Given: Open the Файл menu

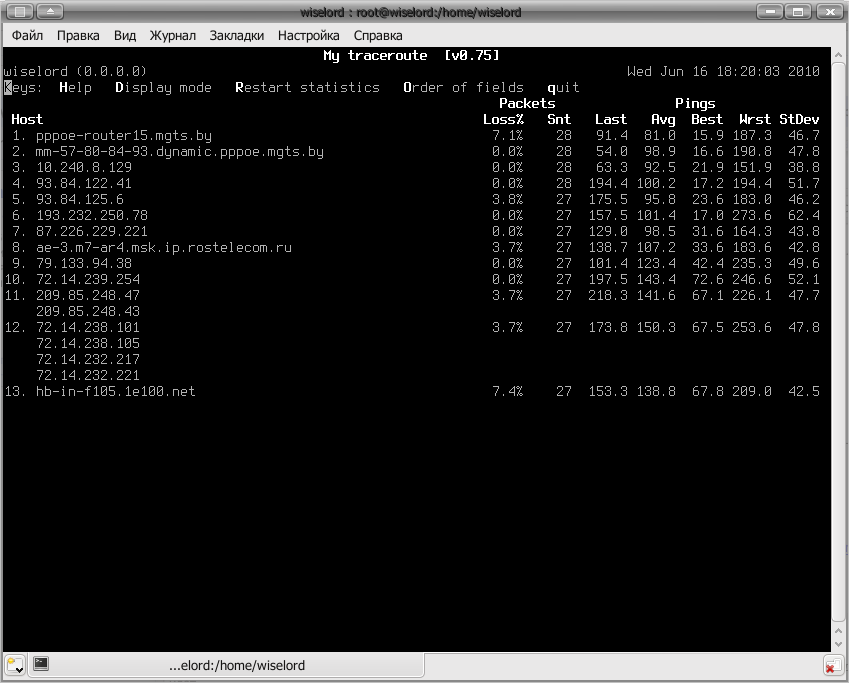Looking at the screenshot, I should [27, 36].
